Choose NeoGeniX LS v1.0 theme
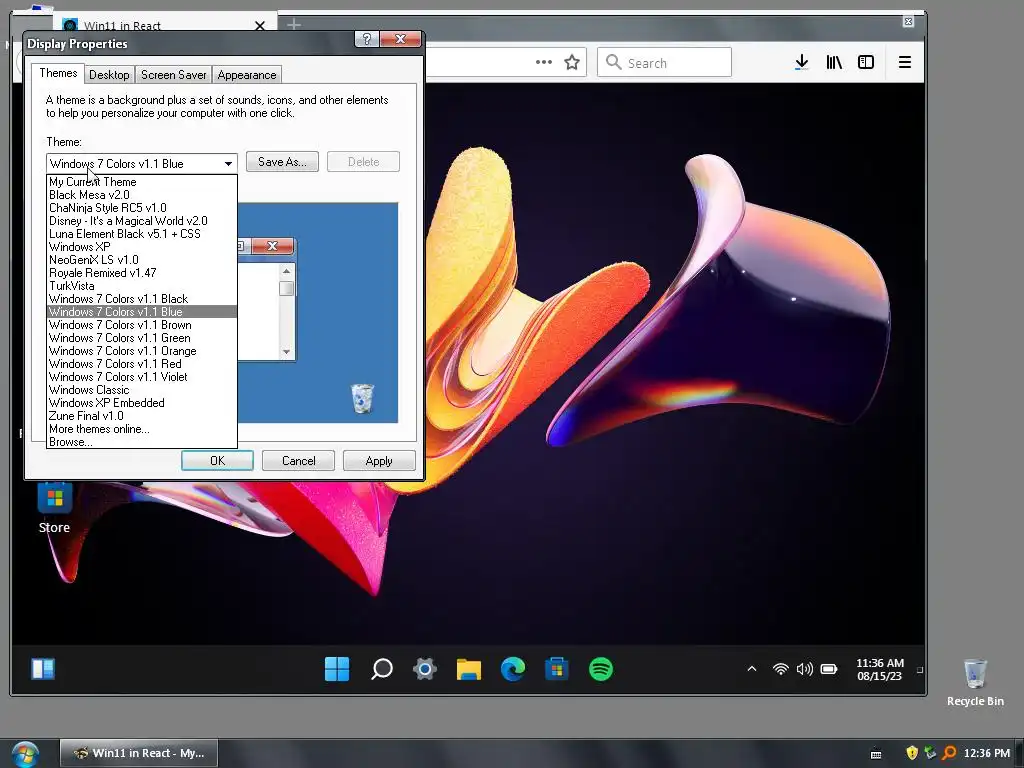 (x=142, y=260)
